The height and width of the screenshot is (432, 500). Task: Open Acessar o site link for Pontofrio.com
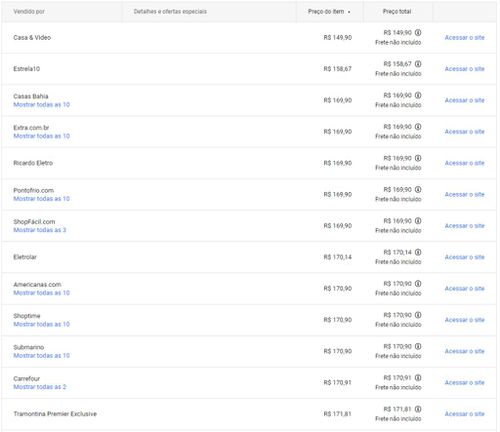click(x=465, y=195)
